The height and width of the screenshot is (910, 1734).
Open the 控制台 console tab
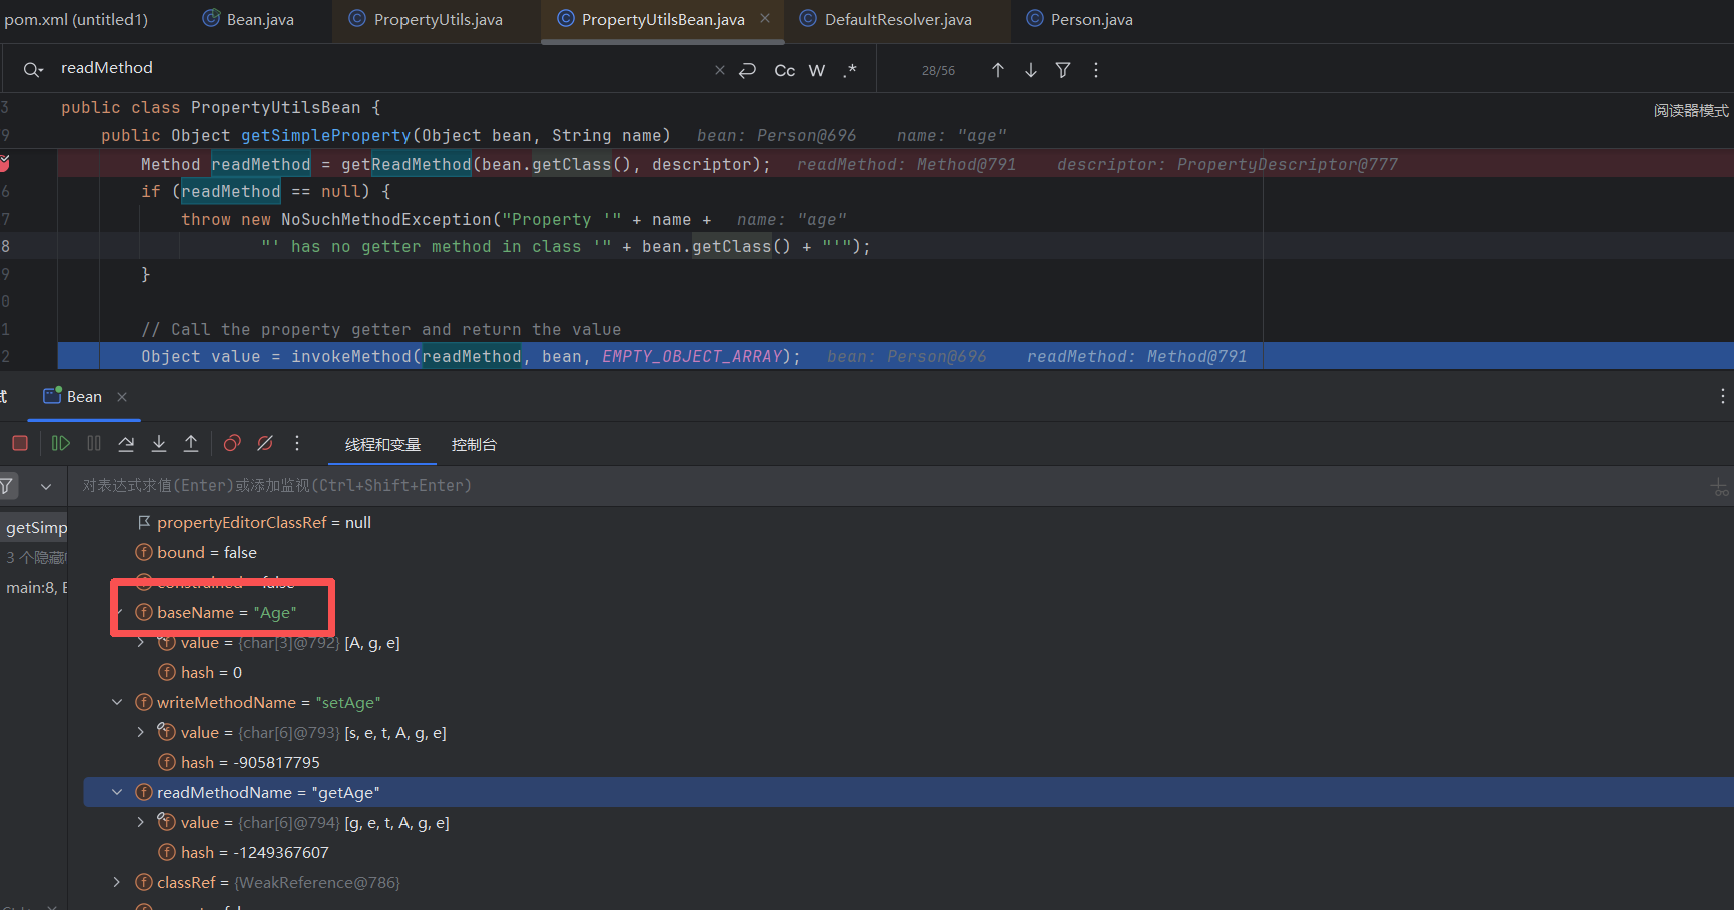click(474, 445)
